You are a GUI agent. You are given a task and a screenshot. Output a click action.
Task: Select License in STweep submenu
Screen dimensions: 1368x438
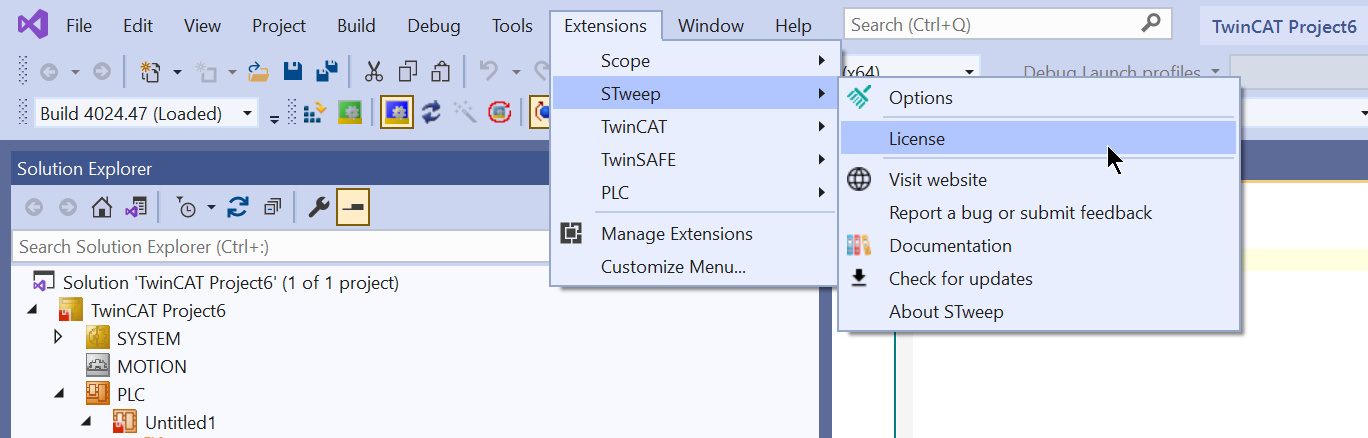pyautogui.click(x=1038, y=139)
